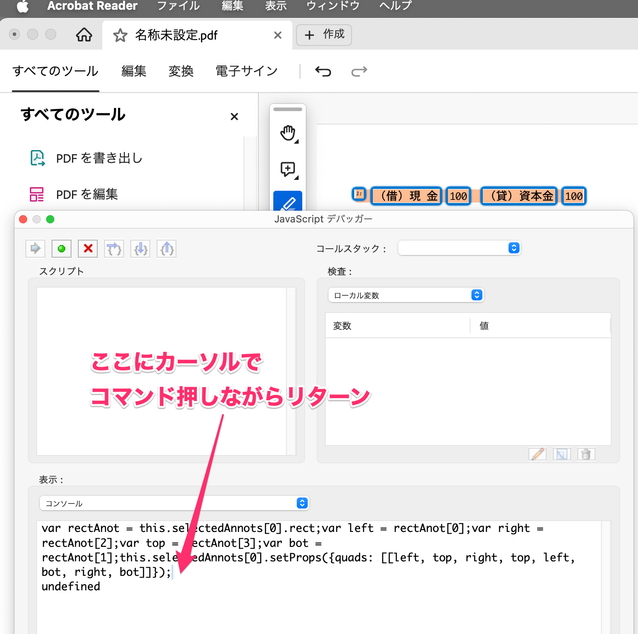Click the toolbar drag handle above Hand tool
The width and height of the screenshot is (638, 634).
point(288,109)
